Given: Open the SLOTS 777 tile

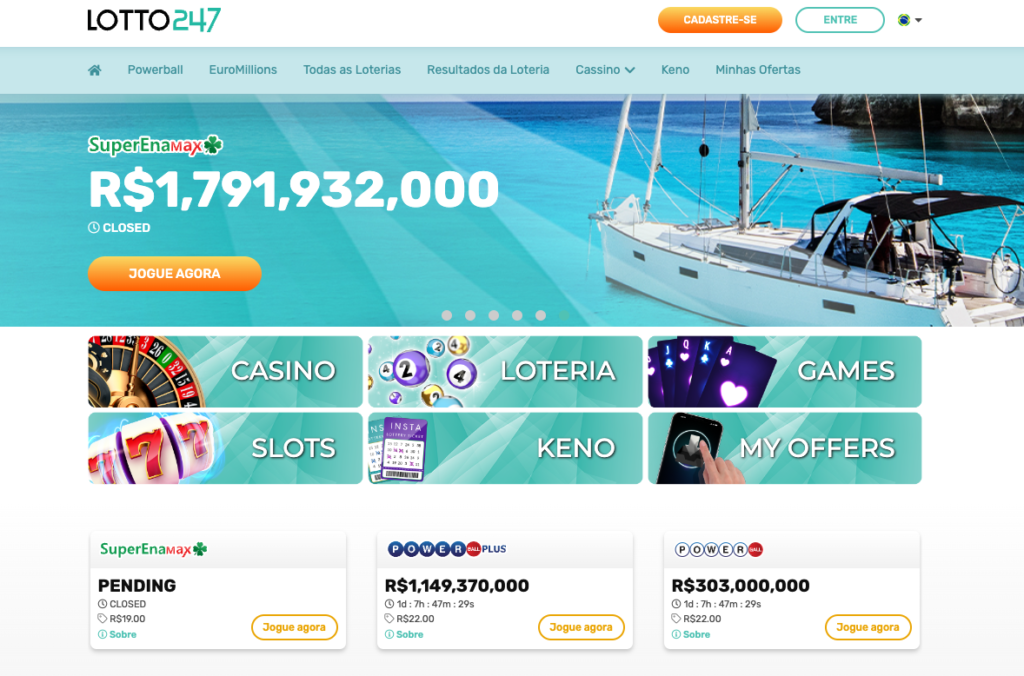Looking at the screenshot, I should pyautogui.click(x=225, y=448).
